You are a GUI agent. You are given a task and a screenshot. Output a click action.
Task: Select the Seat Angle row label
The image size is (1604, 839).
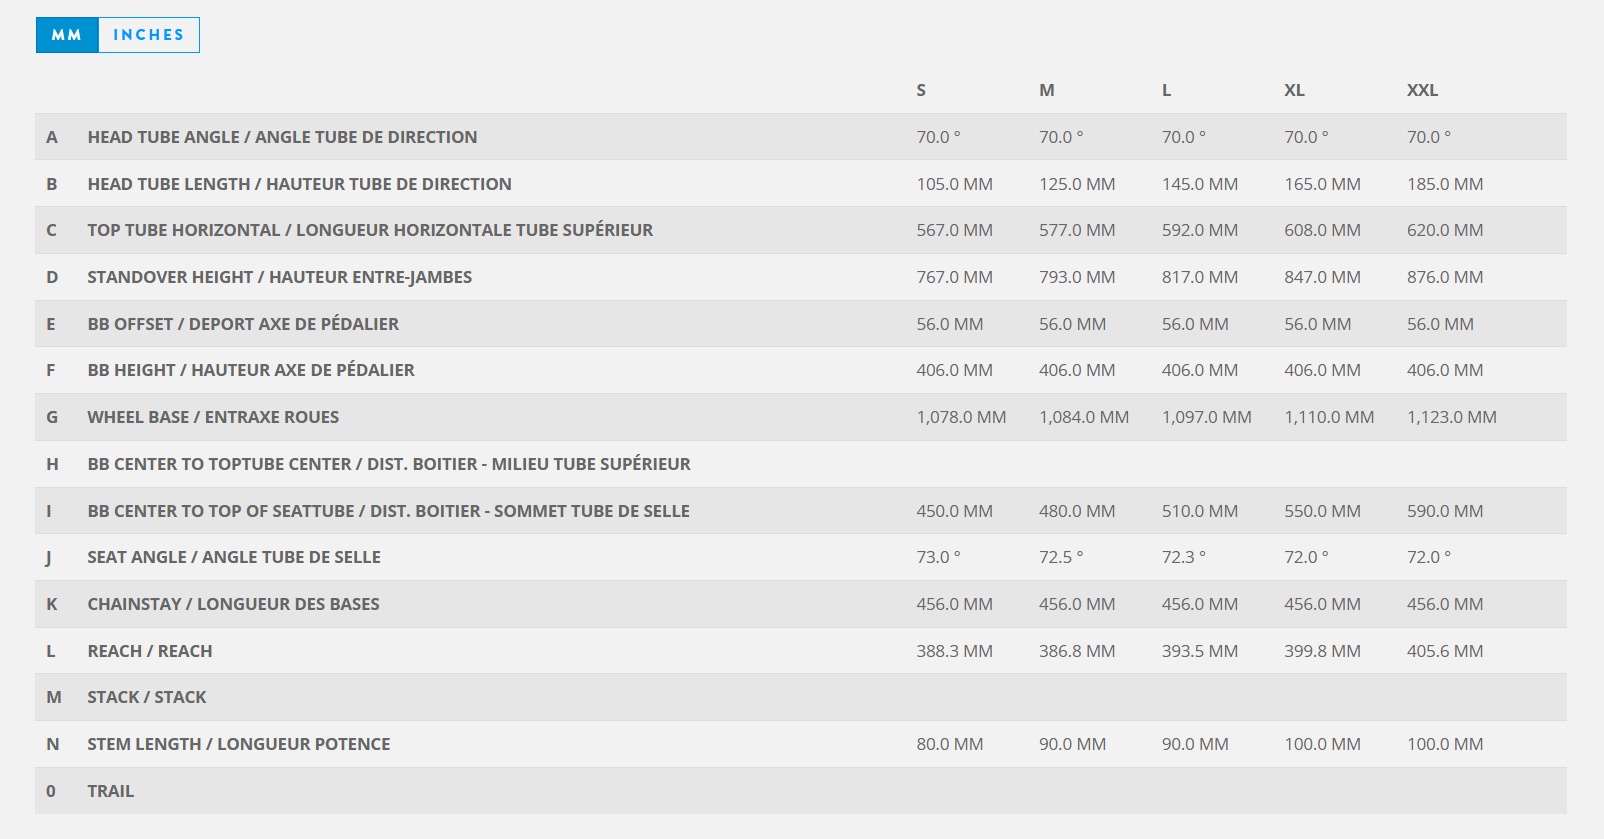(234, 557)
